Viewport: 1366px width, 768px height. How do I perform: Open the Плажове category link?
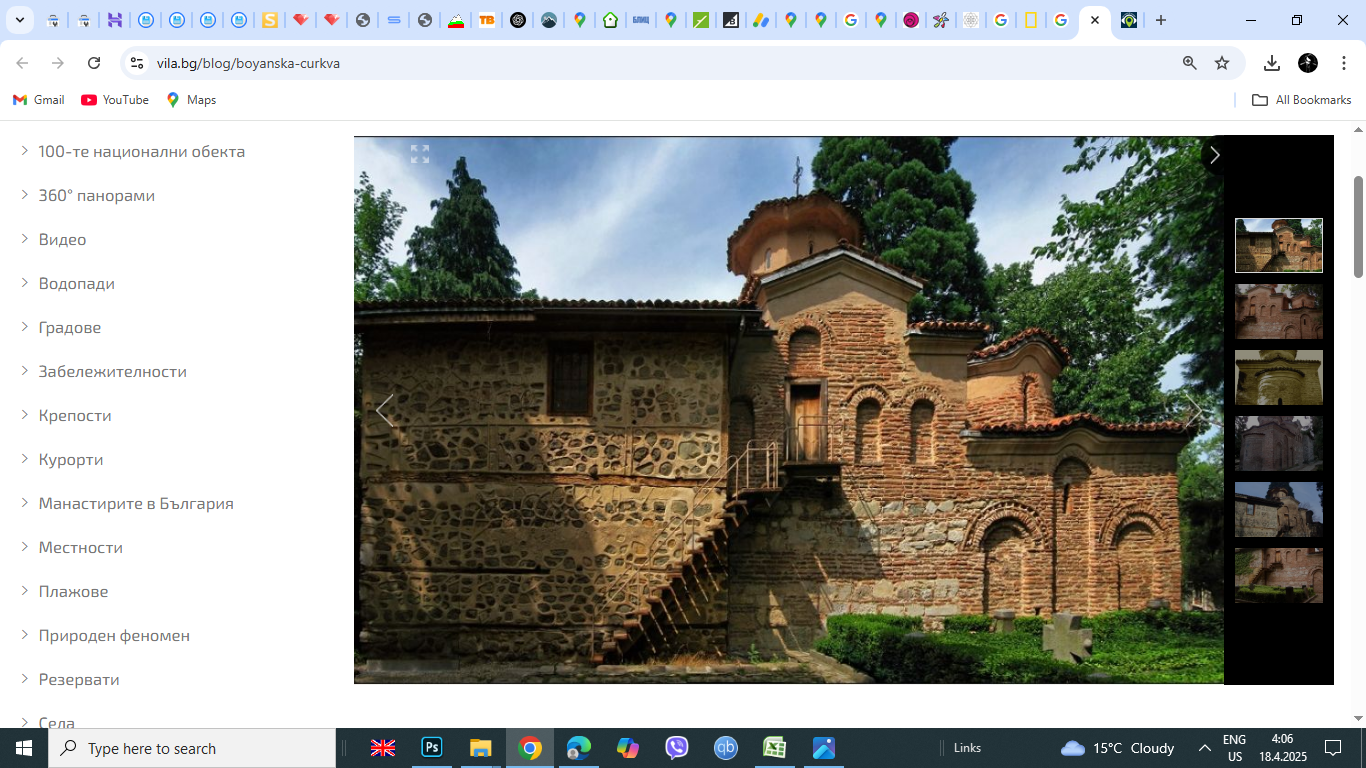coord(73,591)
